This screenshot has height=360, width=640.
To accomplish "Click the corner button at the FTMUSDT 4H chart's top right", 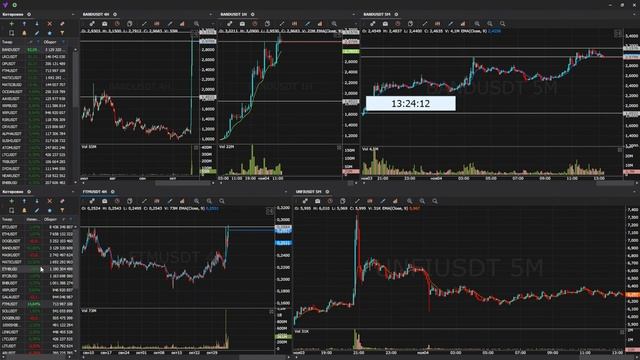I will pyautogui.click(x=270, y=211).
